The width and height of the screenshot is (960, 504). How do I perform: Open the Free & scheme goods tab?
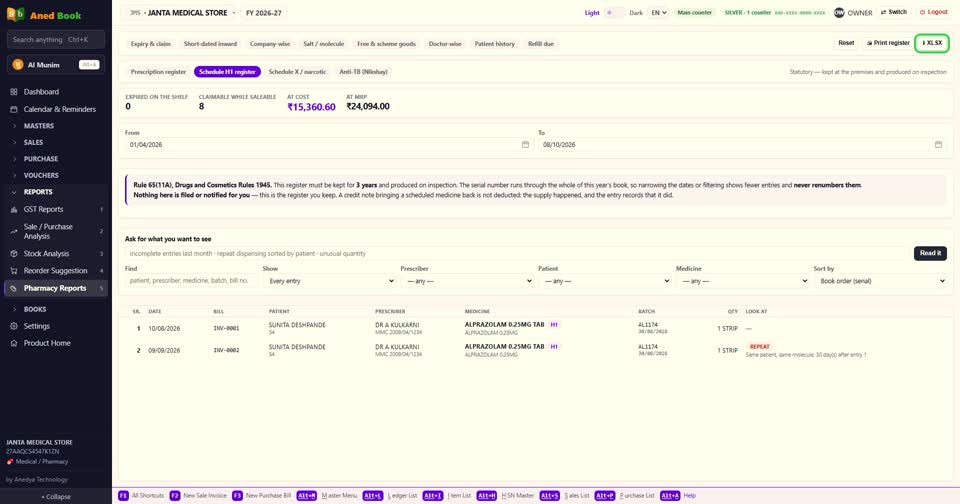point(386,44)
